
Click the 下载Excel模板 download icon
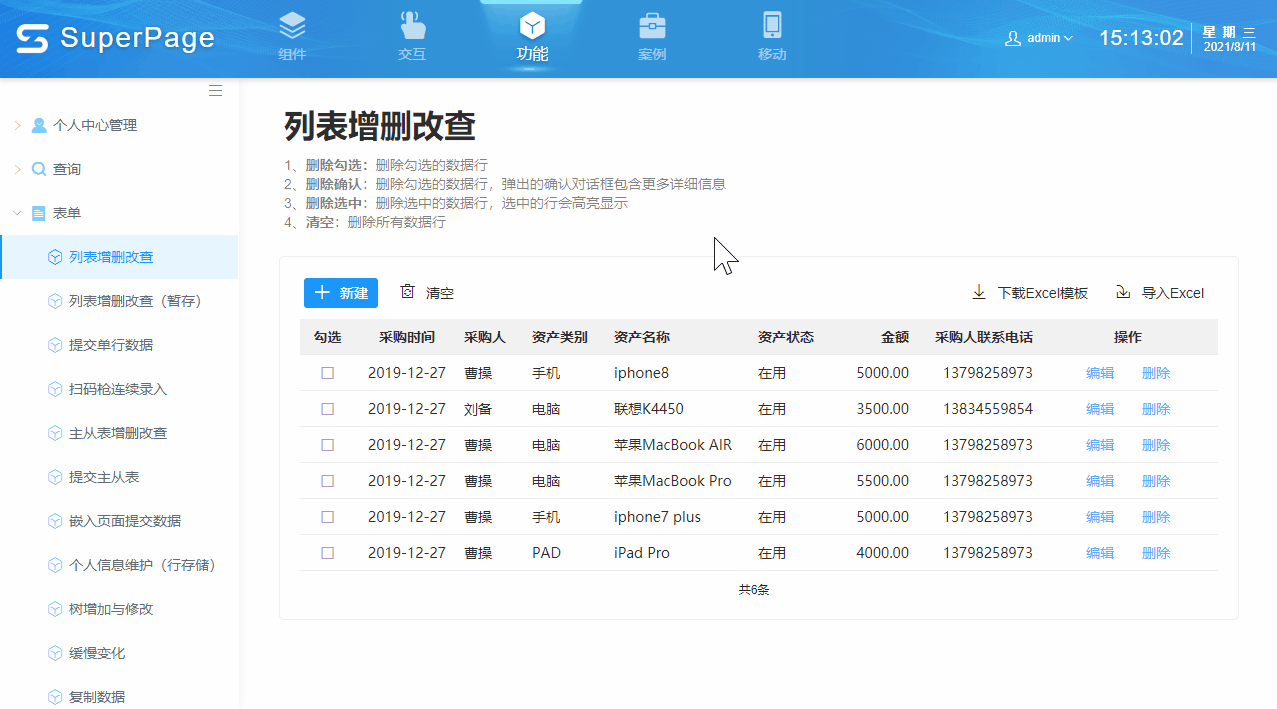pyautogui.click(x=978, y=292)
